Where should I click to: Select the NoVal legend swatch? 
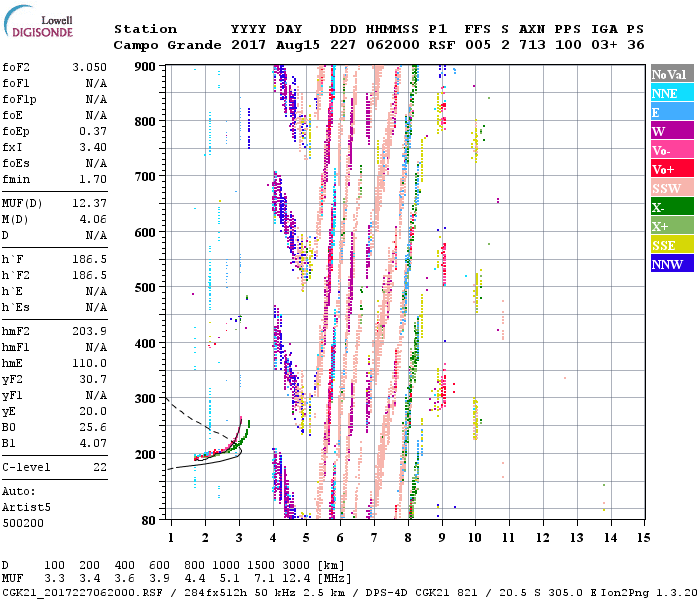(x=672, y=74)
